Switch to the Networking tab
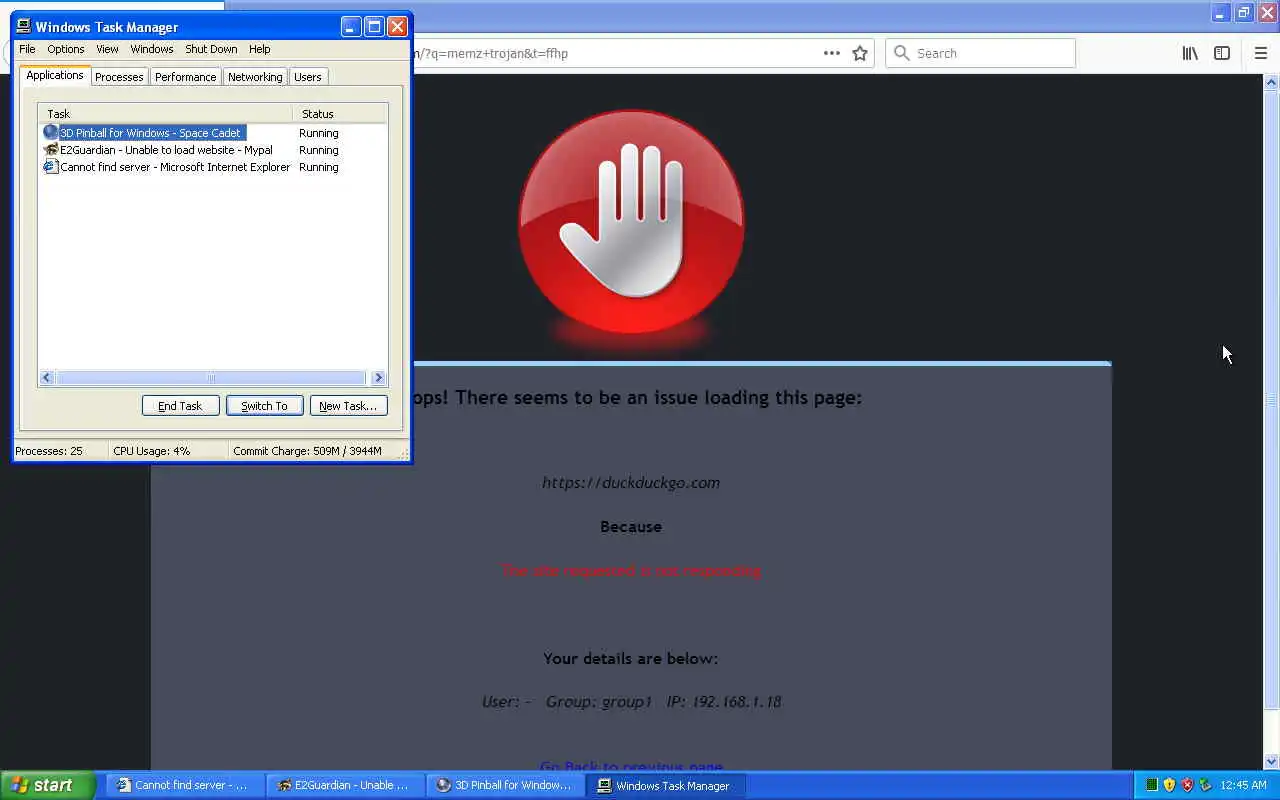 (255, 77)
